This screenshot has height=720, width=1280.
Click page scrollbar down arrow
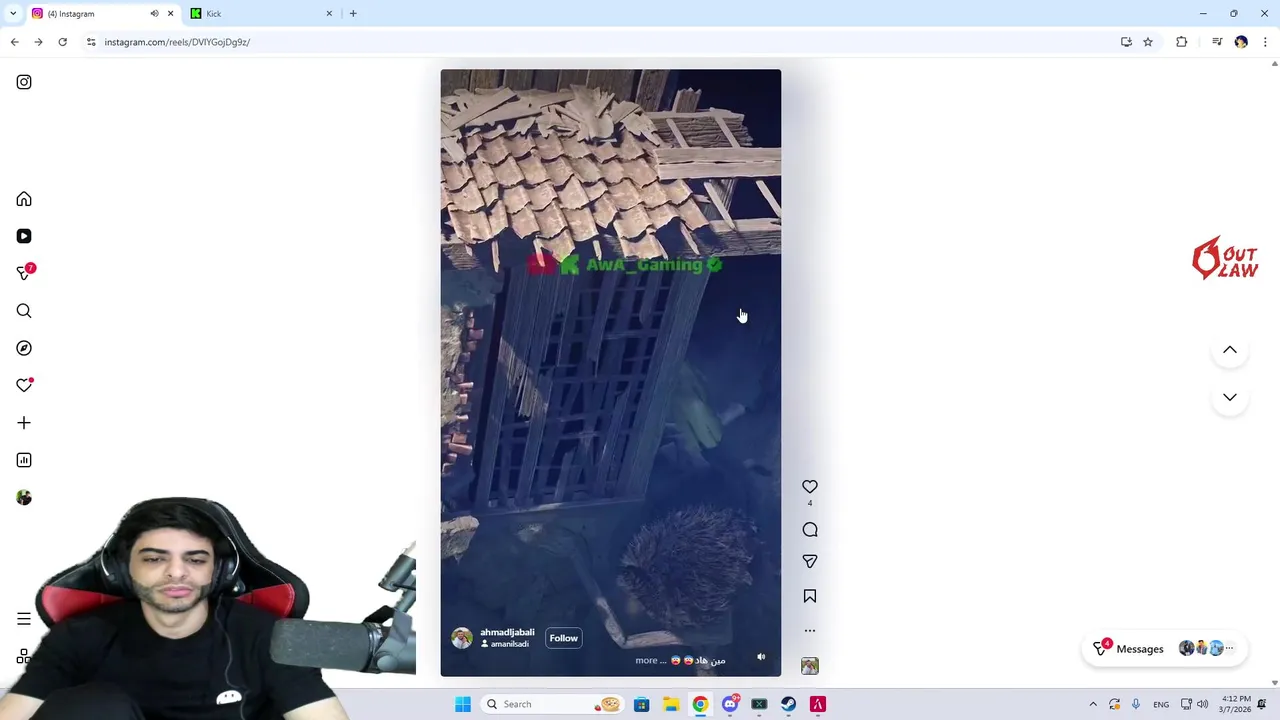point(1274,683)
